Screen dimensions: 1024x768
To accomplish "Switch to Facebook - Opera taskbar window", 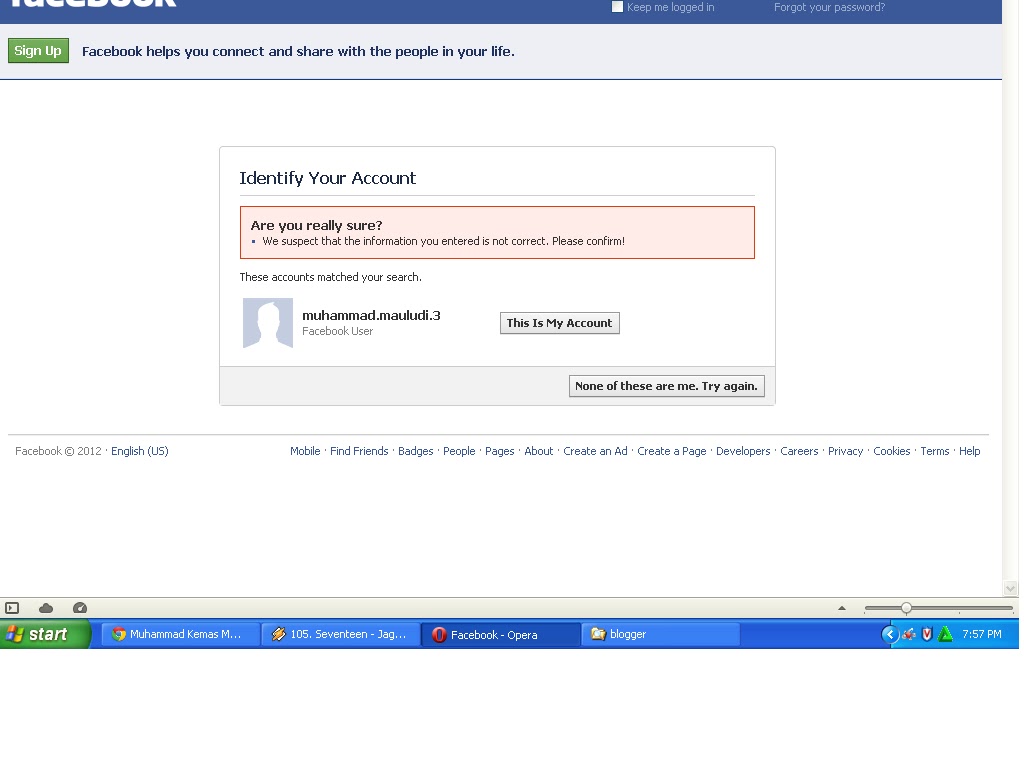I will coord(502,634).
